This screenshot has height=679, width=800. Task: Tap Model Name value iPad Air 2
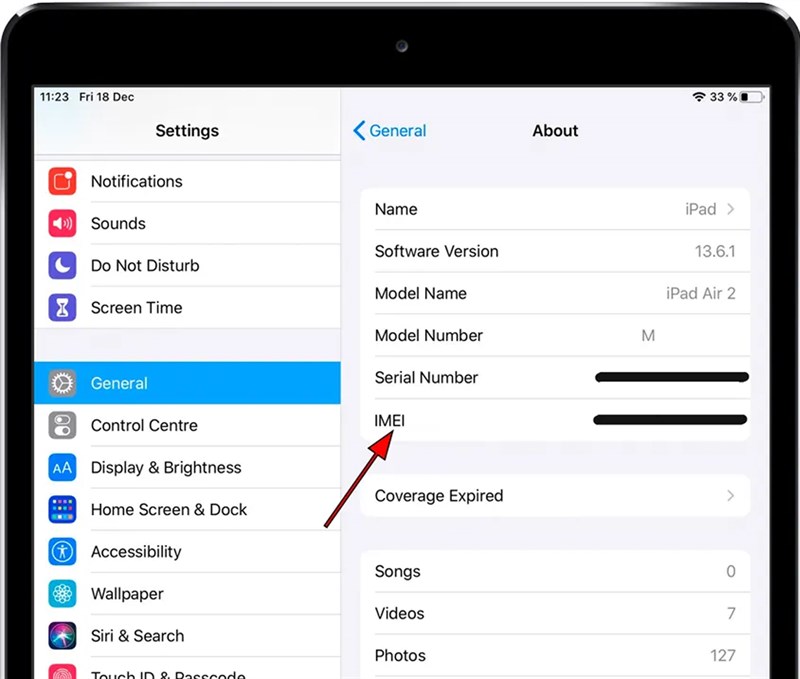point(701,293)
